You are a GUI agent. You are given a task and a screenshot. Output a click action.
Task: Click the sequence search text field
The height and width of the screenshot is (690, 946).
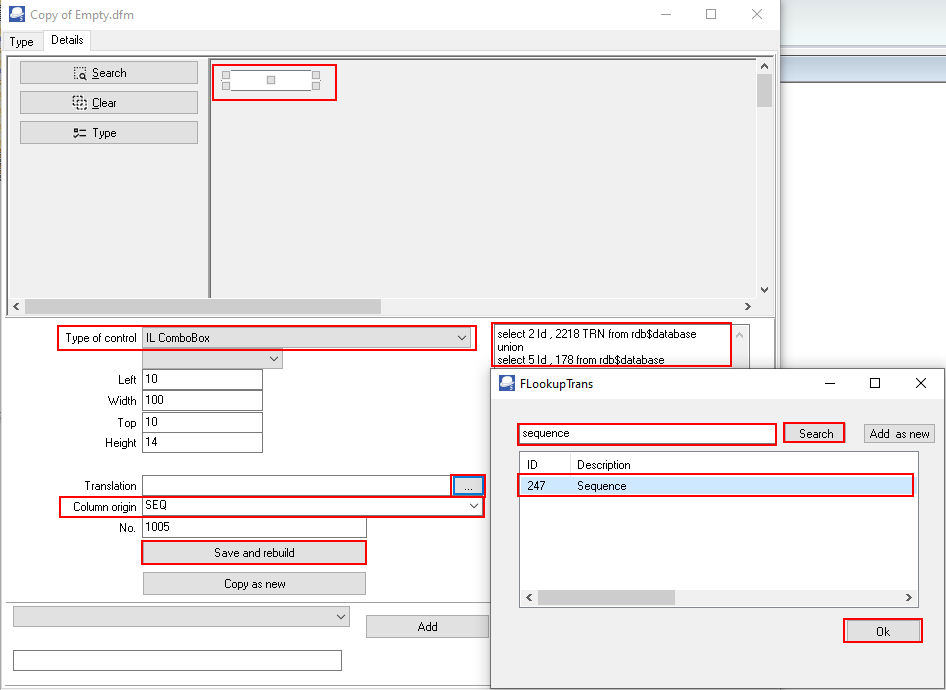tap(647, 434)
